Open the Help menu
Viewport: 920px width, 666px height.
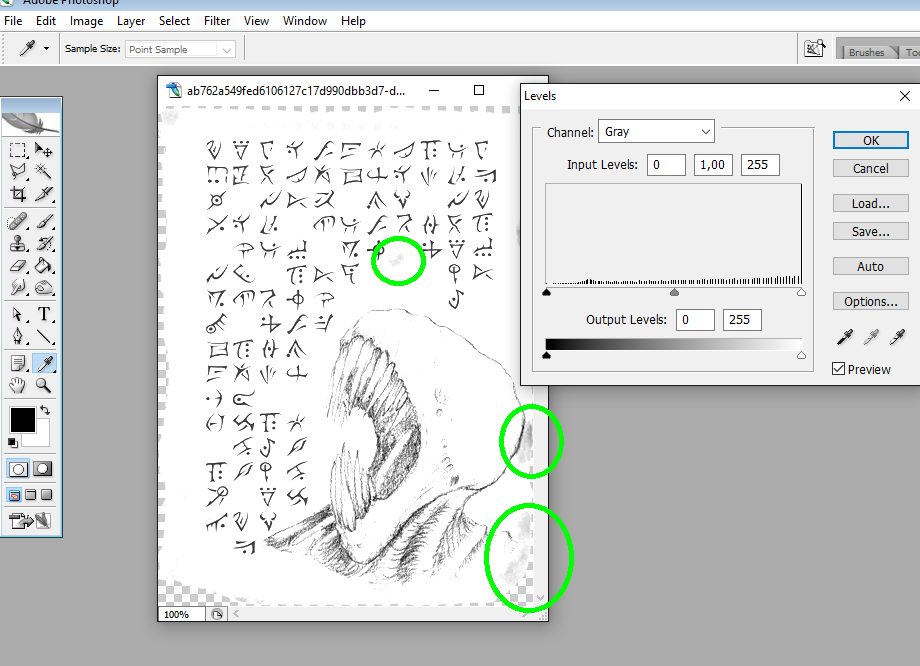353,21
